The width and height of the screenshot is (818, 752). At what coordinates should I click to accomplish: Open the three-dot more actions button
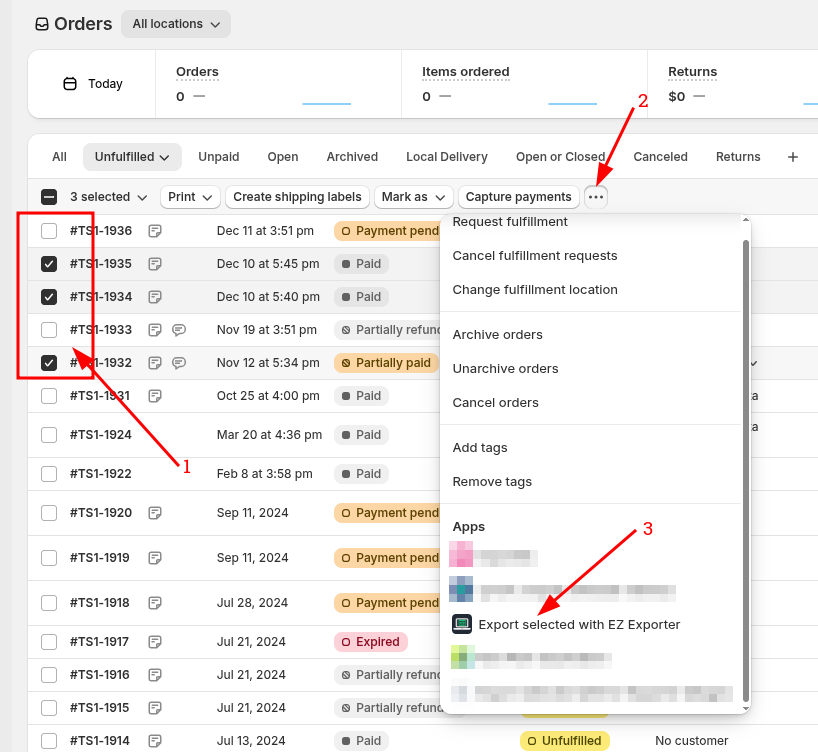click(x=596, y=197)
